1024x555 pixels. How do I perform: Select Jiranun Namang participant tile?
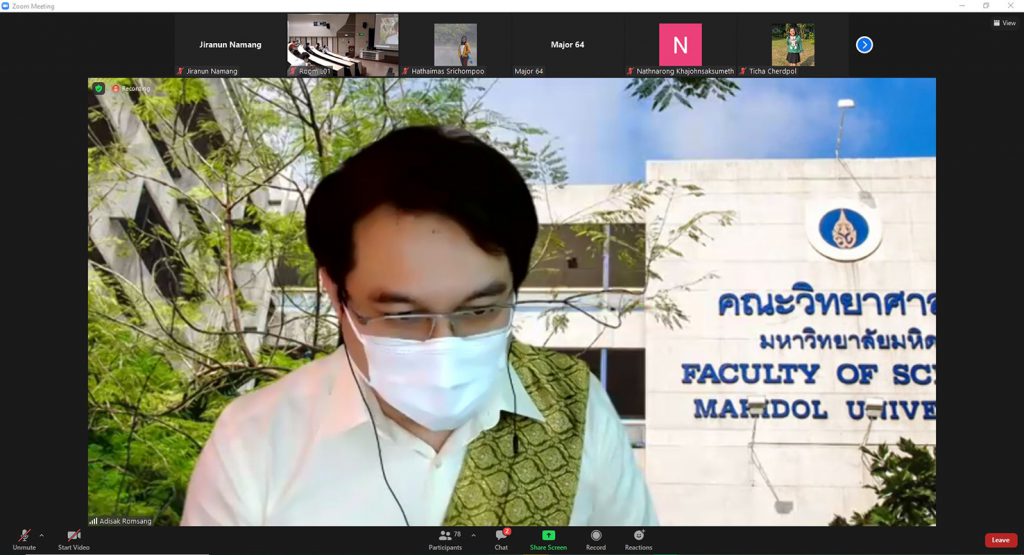coord(230,45)
